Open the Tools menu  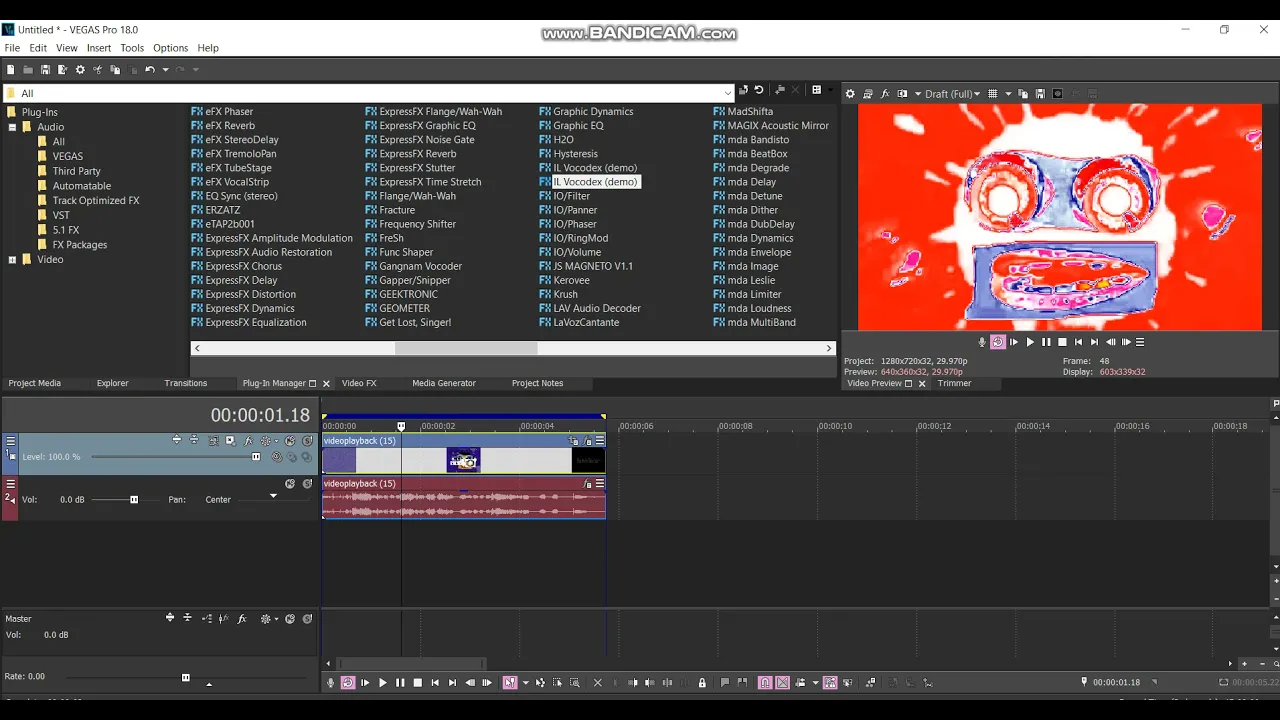(x=132, y=48)
